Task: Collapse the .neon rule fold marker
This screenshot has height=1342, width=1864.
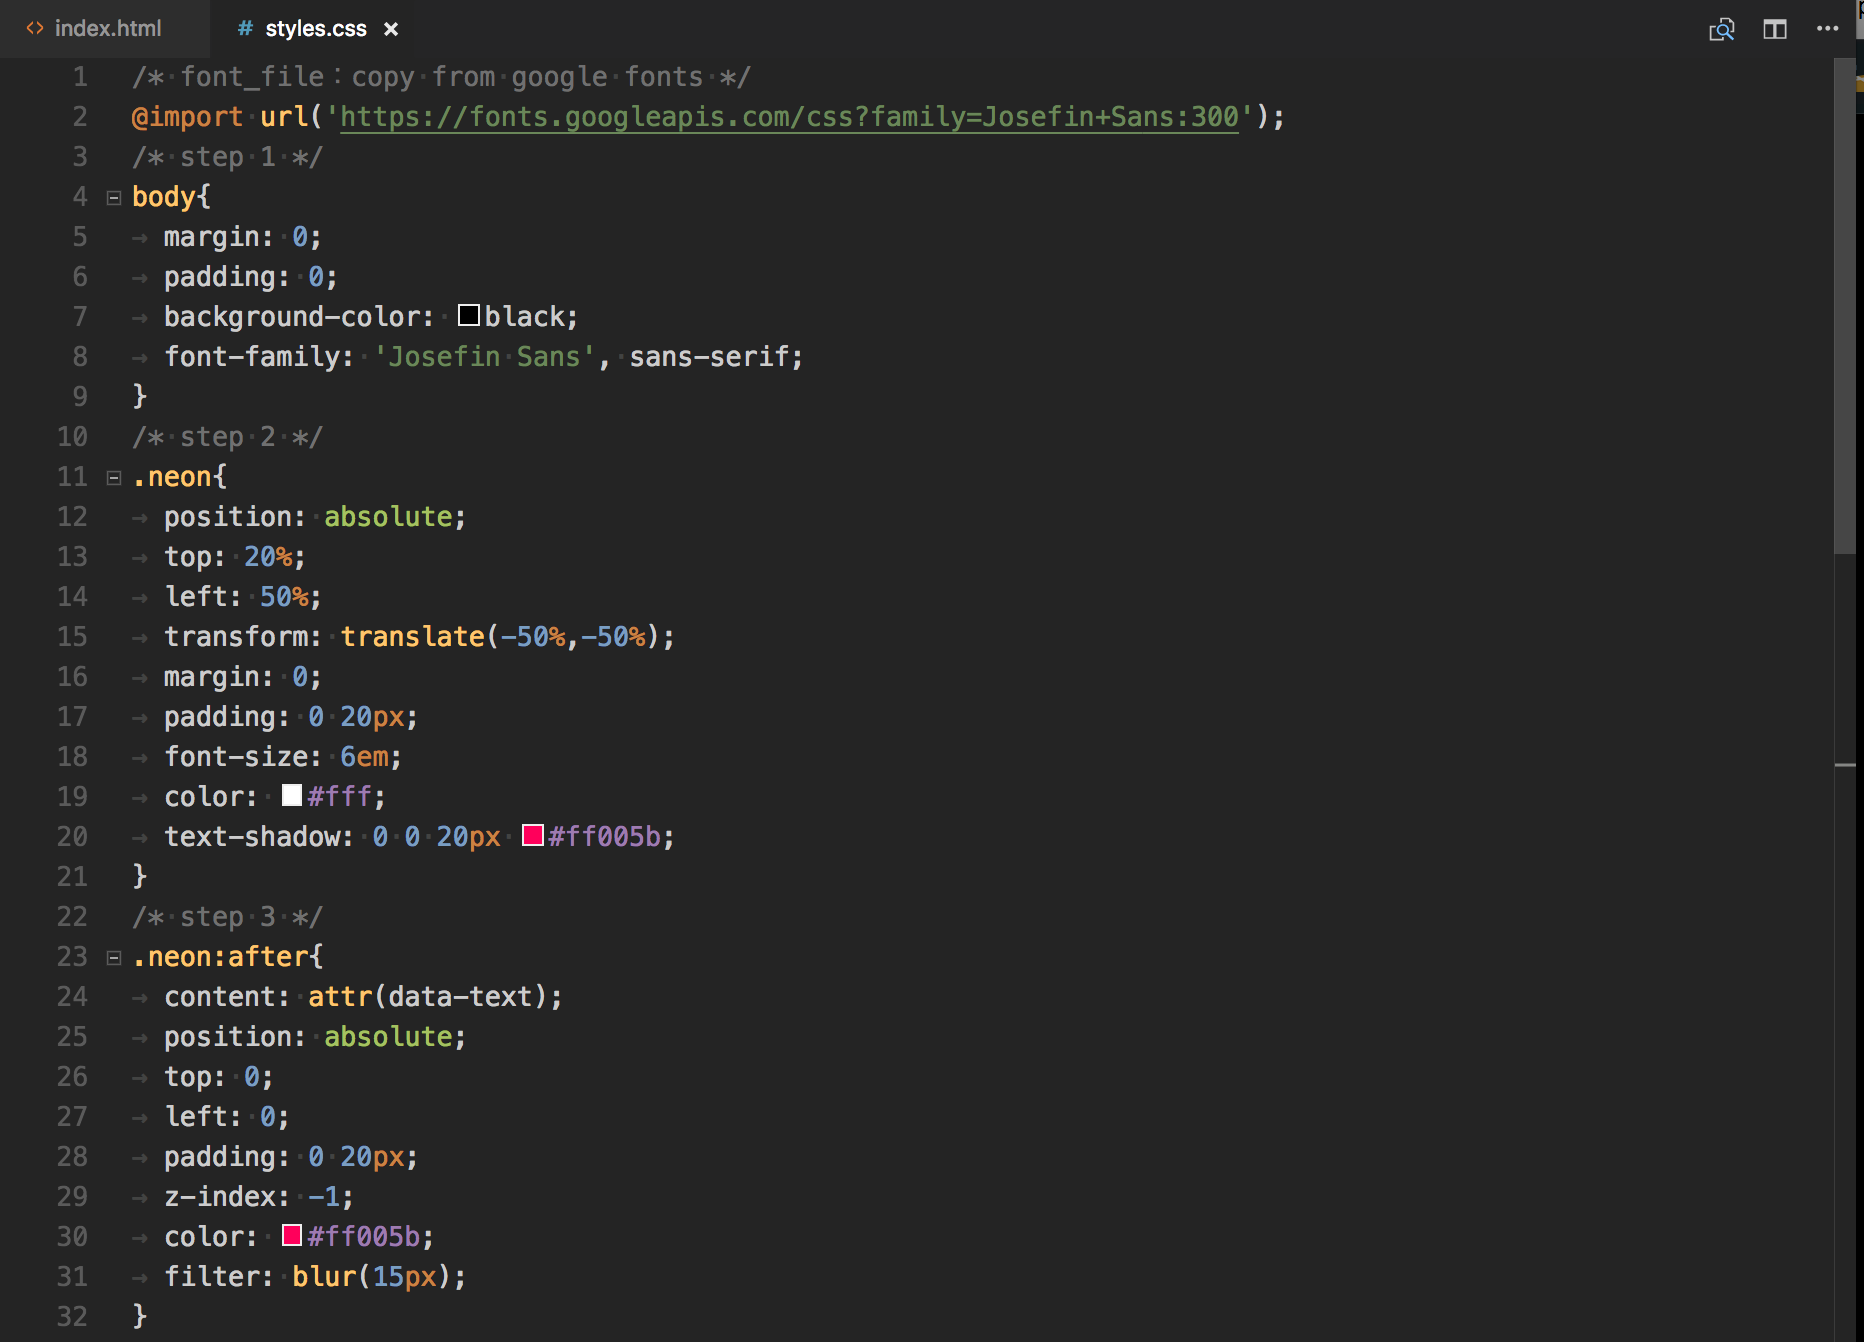Action: tap(114, 478)
